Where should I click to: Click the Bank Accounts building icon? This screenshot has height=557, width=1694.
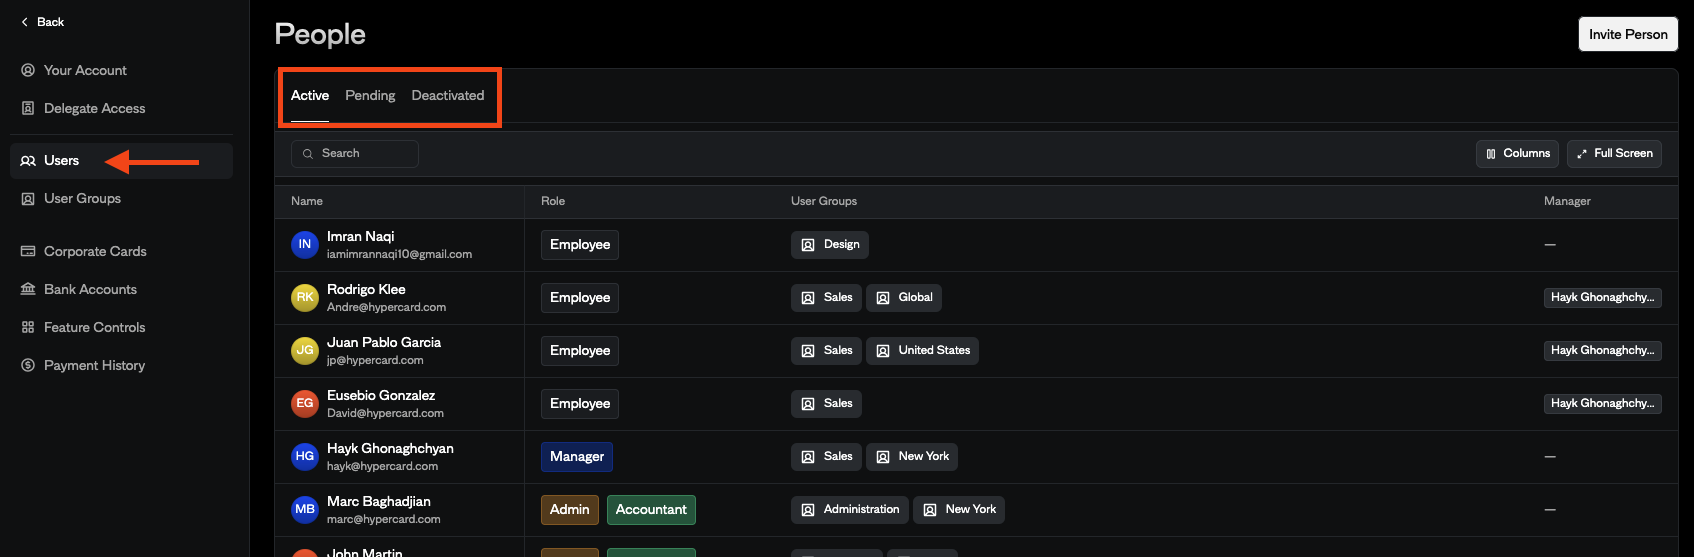28,289
